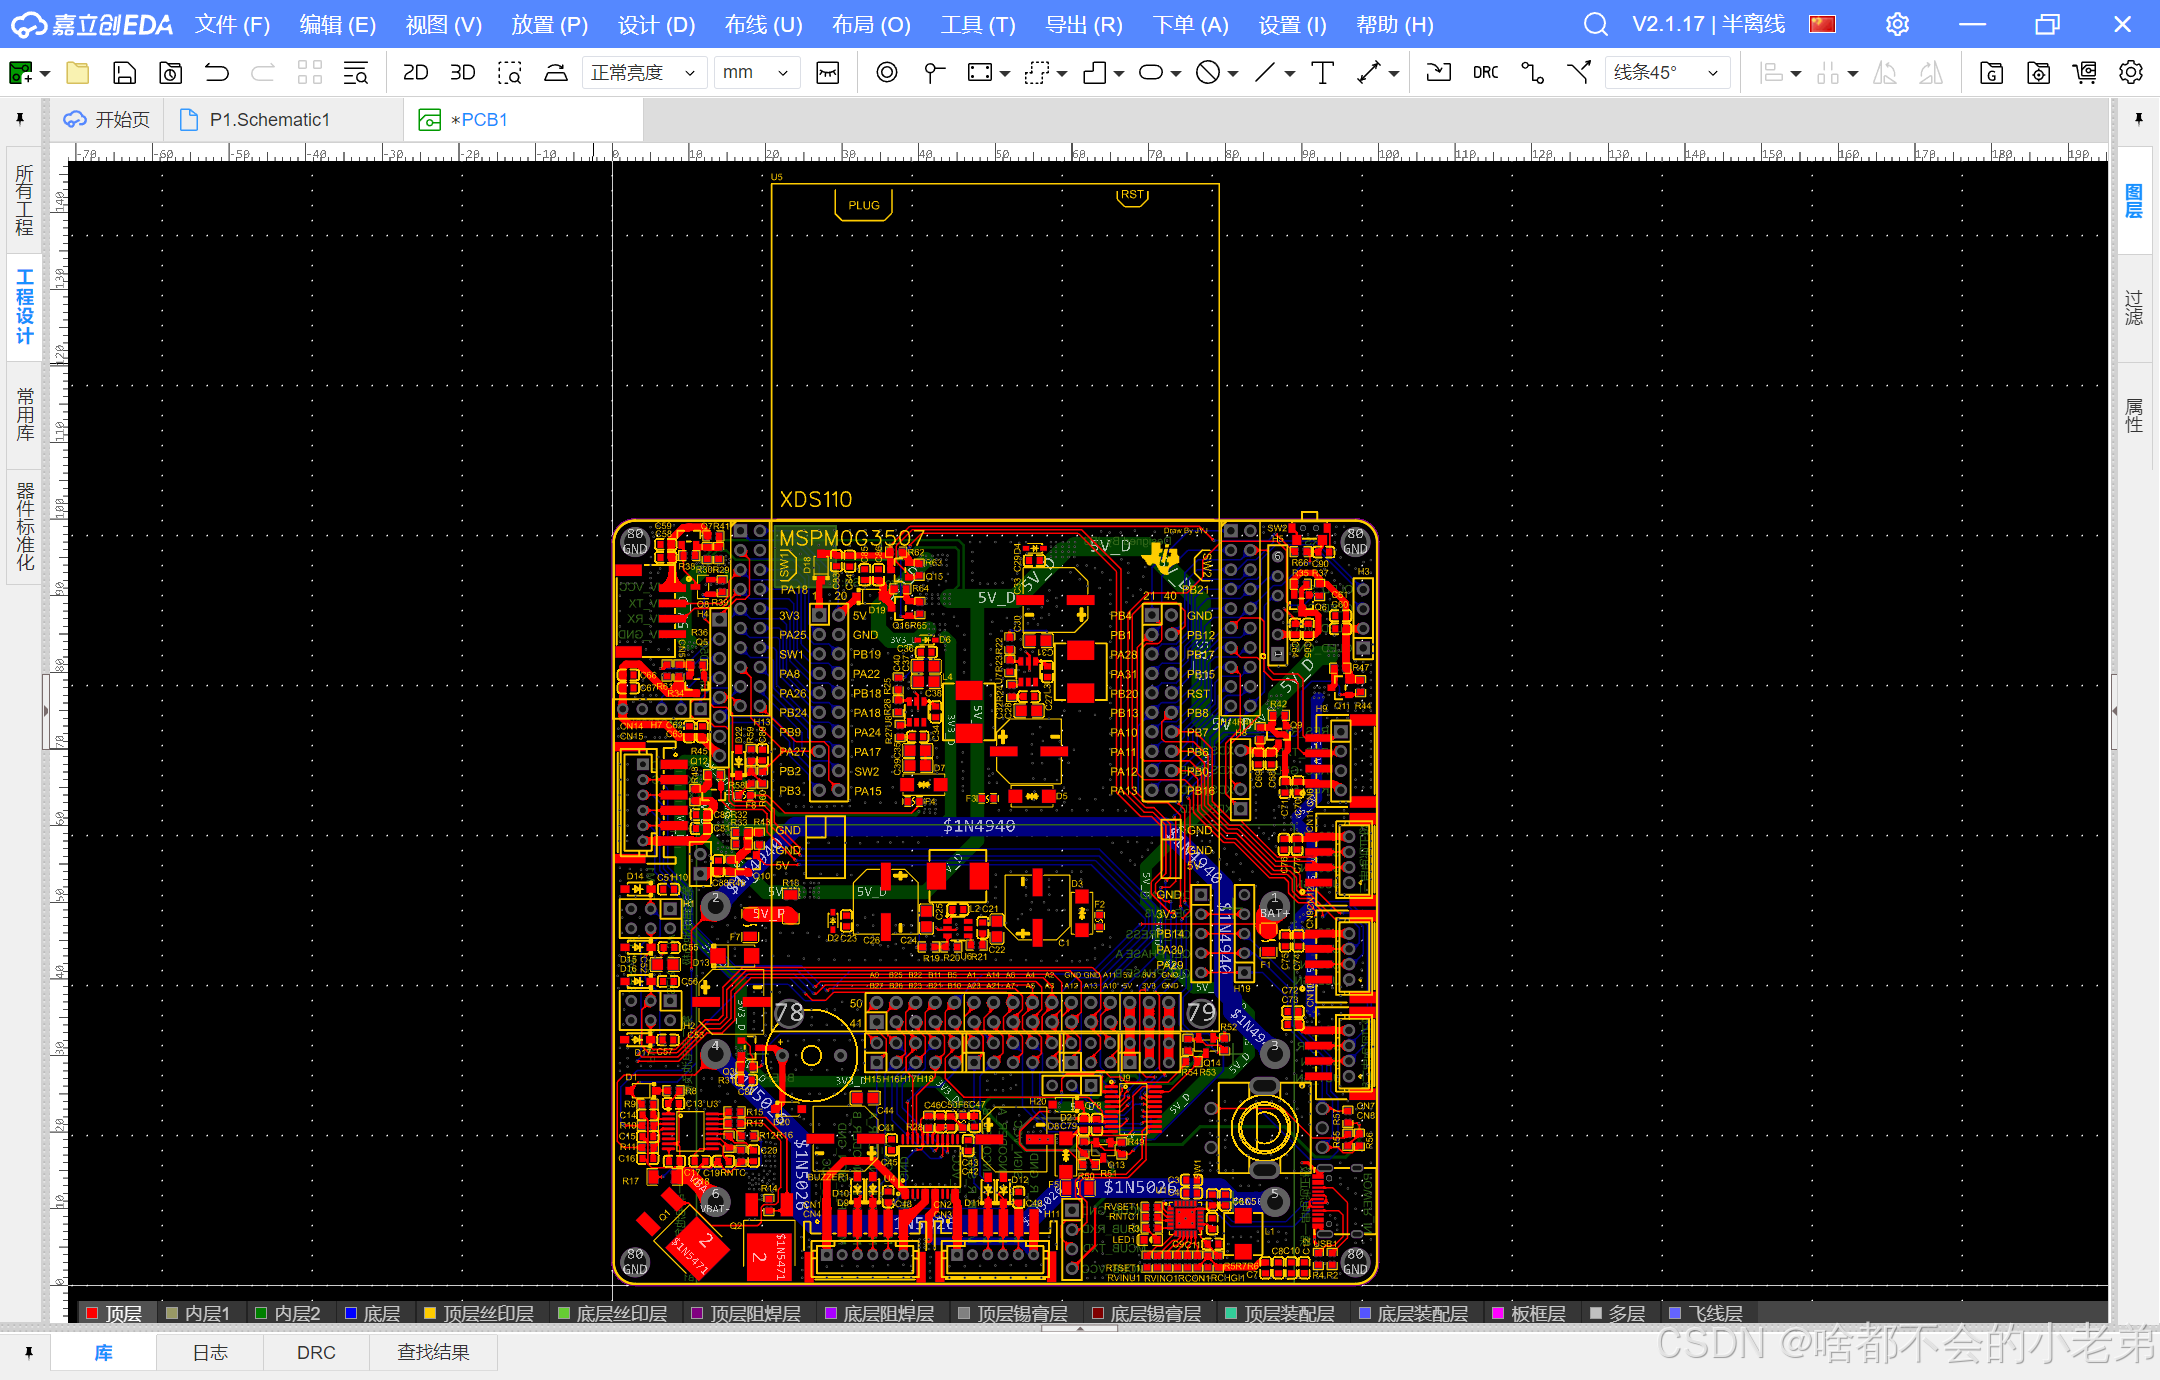Open the mm units dropdown
Screen dimensions: 2160x1380
point(757,73)
